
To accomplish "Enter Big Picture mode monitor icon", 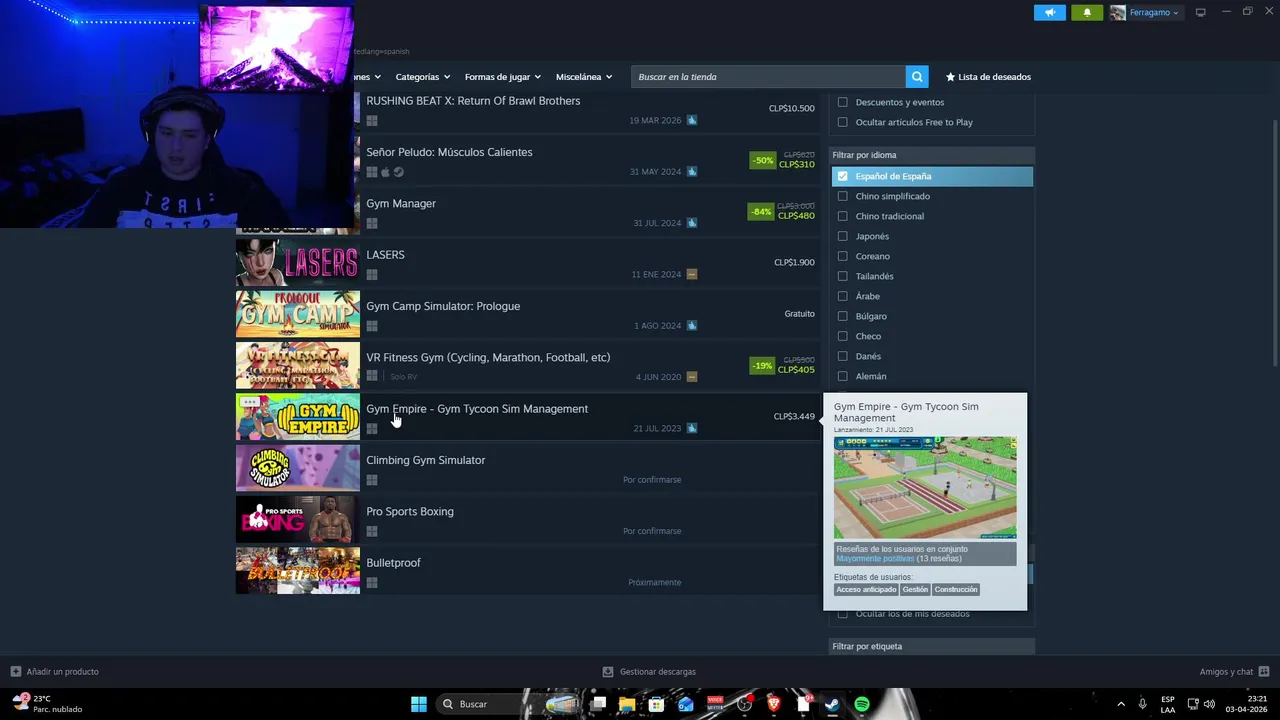I will (1201, 12).
